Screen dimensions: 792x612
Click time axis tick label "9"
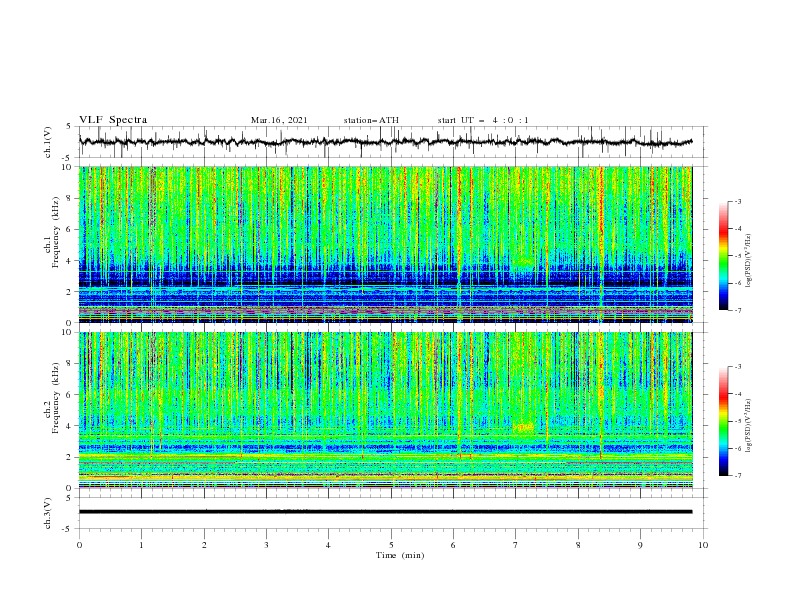click(640, 545)
